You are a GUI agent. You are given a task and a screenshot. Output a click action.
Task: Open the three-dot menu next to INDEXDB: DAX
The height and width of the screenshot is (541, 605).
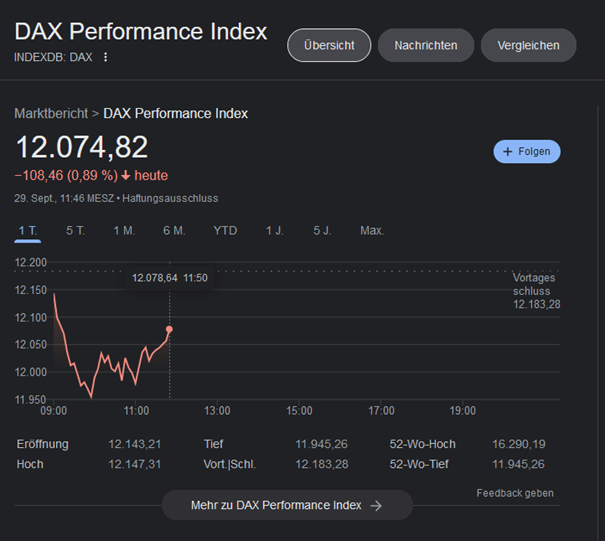tap(105, 57)
